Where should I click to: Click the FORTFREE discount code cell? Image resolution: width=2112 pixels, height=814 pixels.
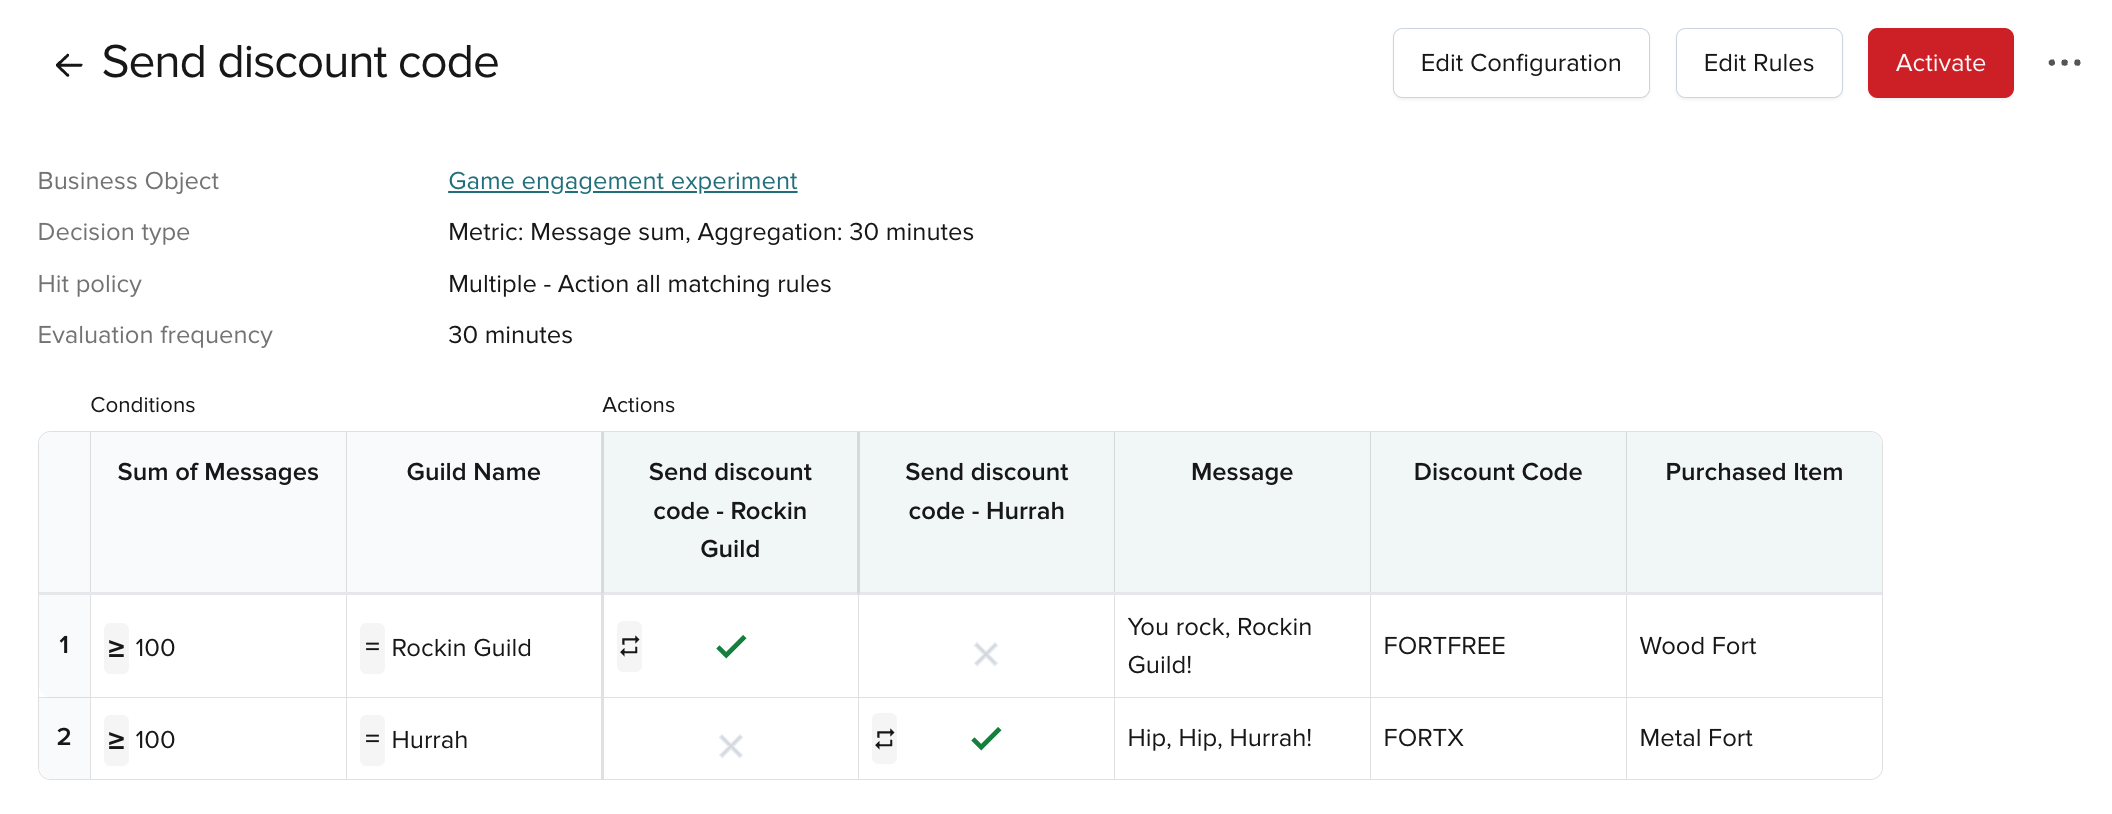pyautogui.click(x=1444, y=646)
